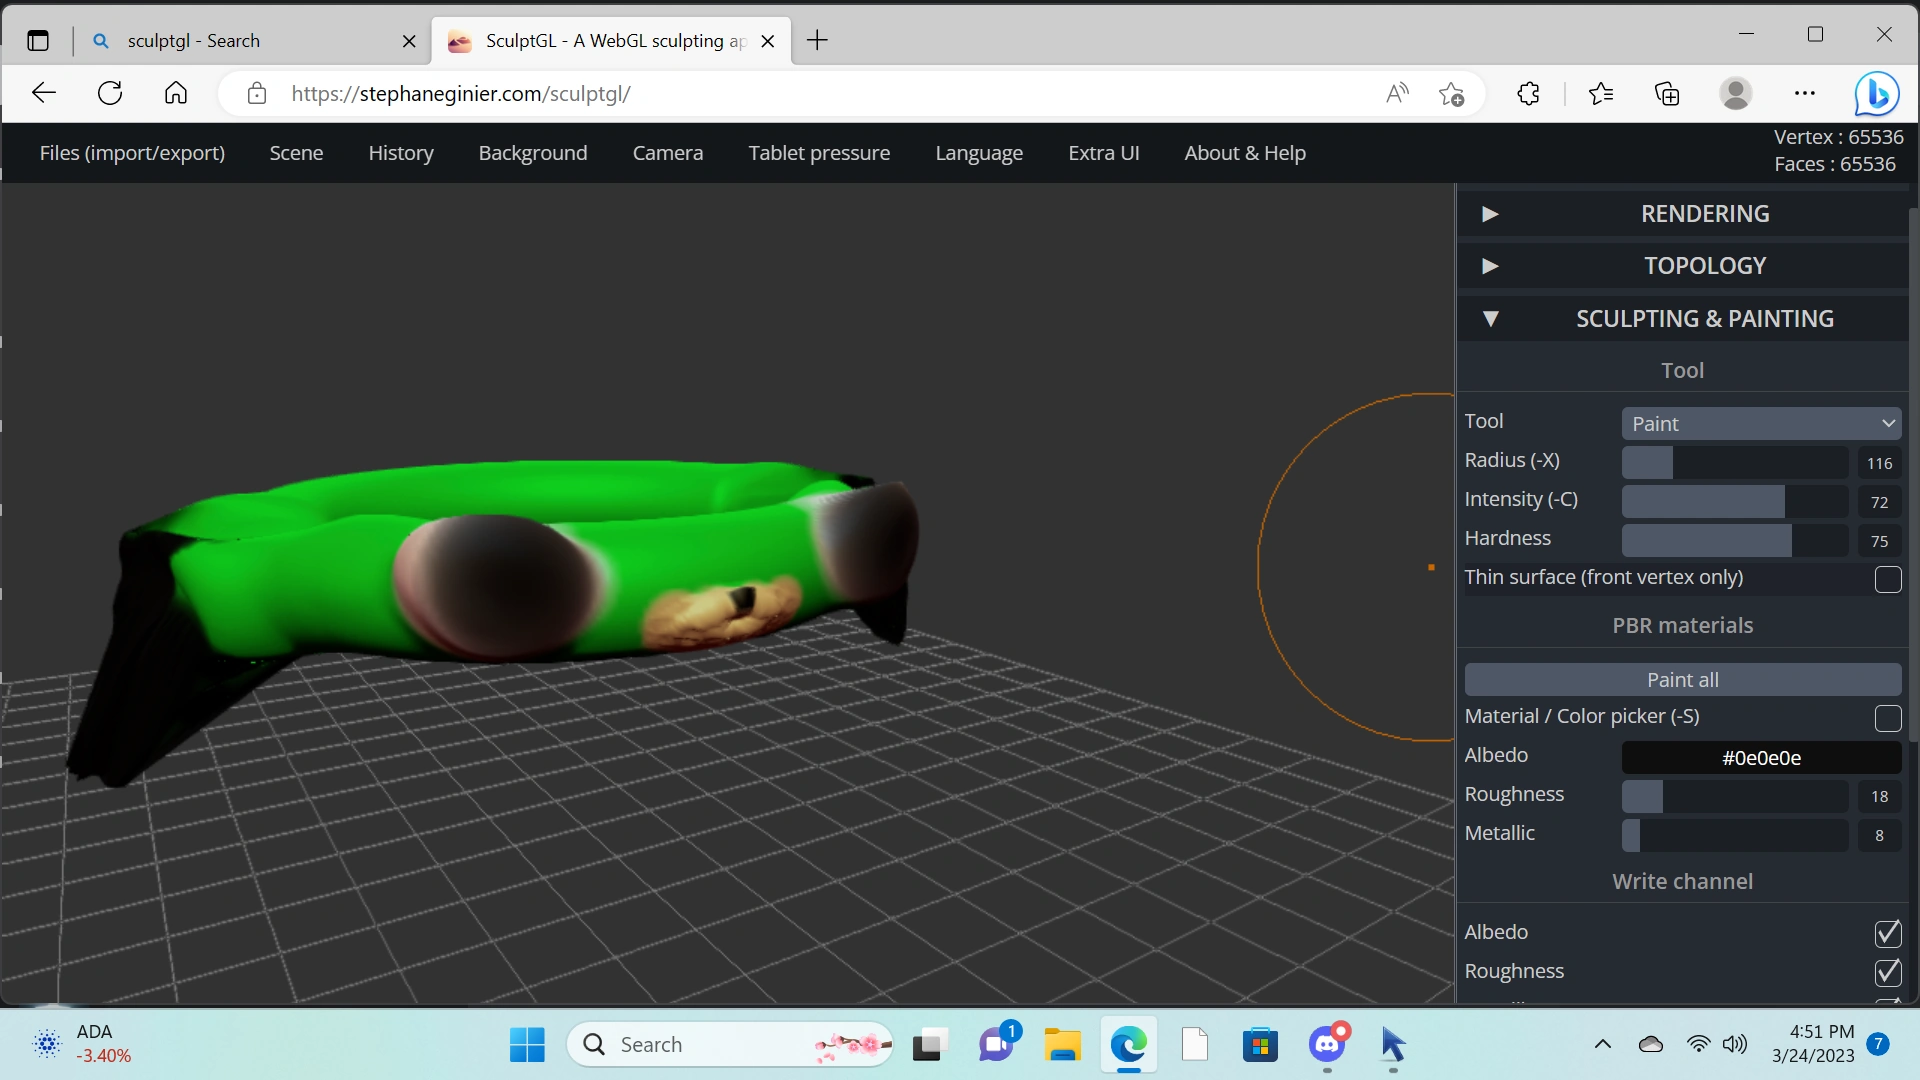Image resolution: width=1920 pixels, height=1080 pixels.
Task: Open the Bing sidebar assistant
Action: (x=1878, y=93)
